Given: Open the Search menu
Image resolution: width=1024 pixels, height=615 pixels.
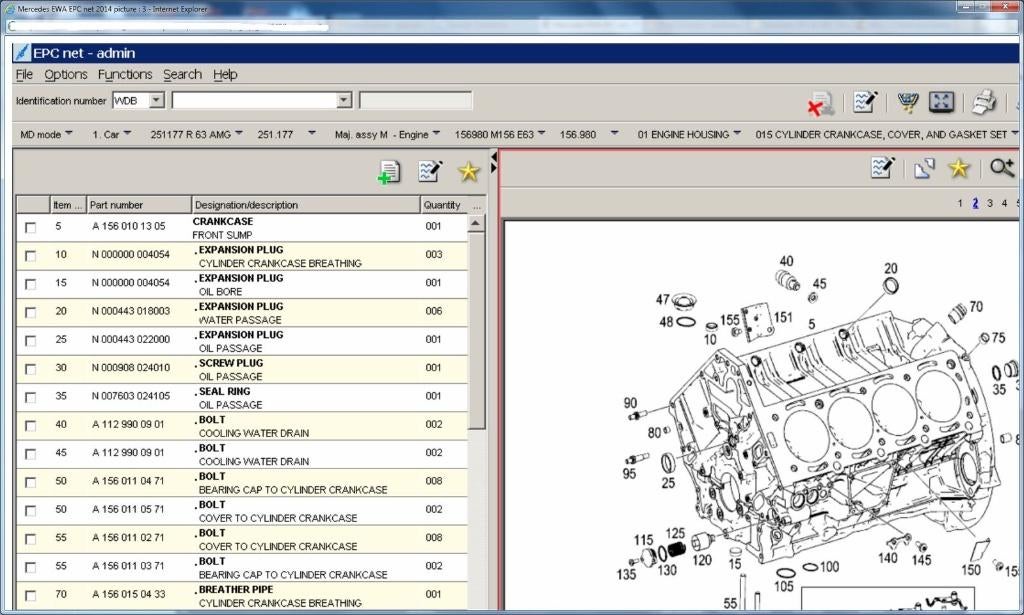Looking at the screenshot, I should tap(182, 74).
